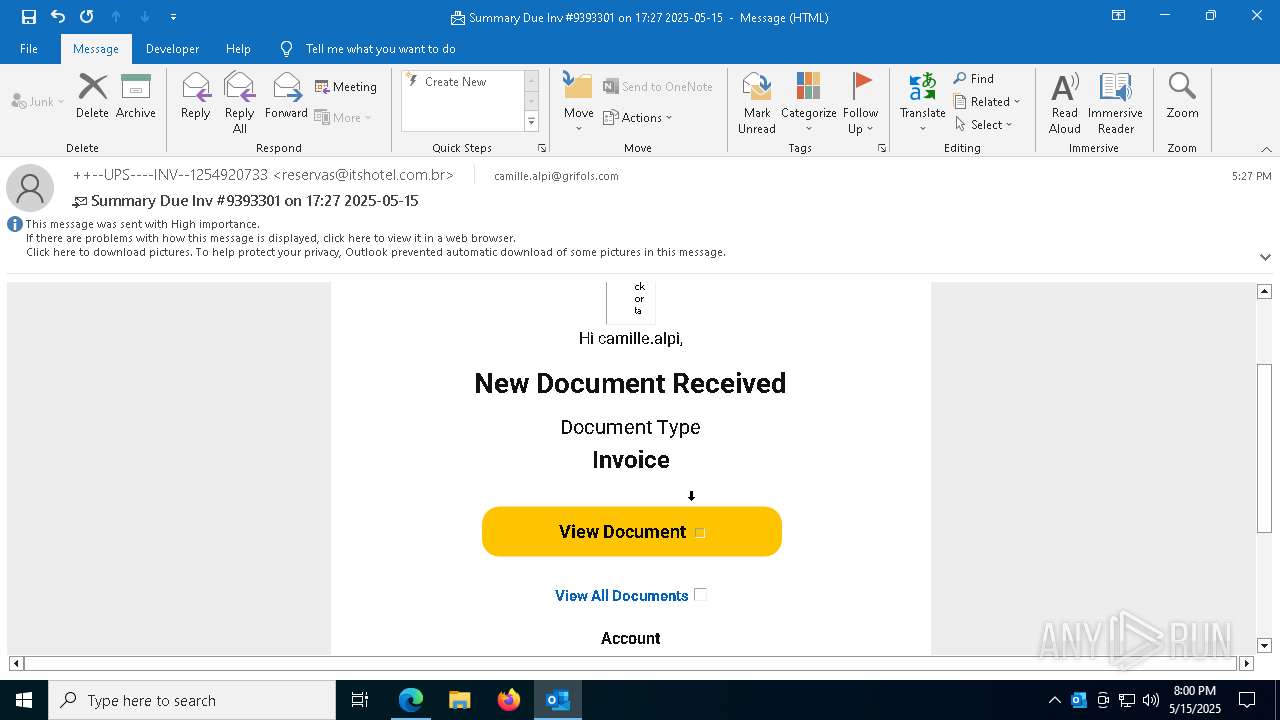Open the Quick Steps dialog launcher
The width and height of the screenshot is (1280, 720).
click(x=542, y=148)
